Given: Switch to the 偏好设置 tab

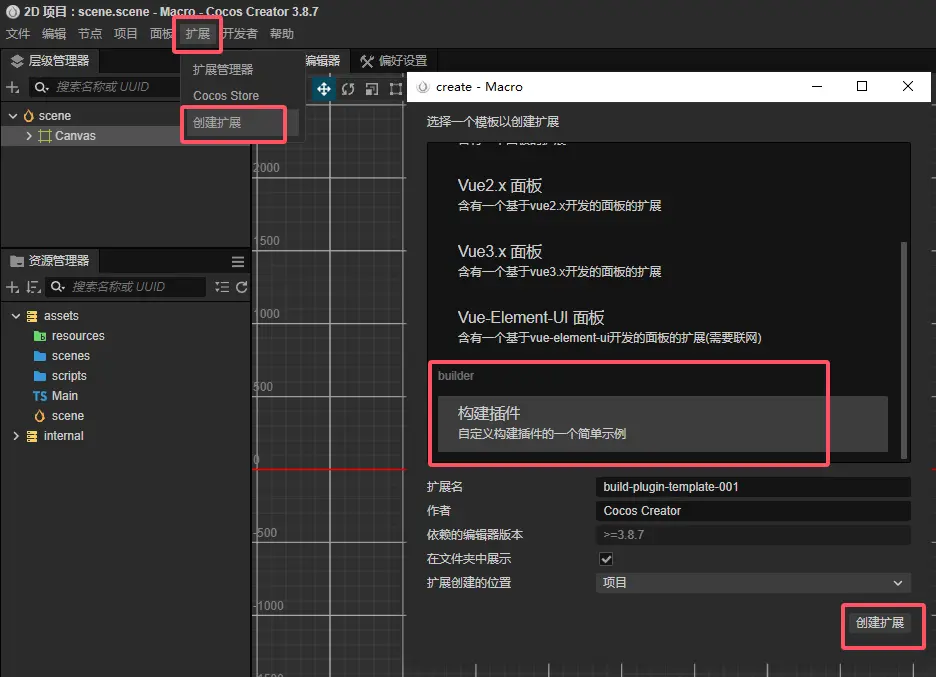Looking at the screenshot, I should 394,61.
